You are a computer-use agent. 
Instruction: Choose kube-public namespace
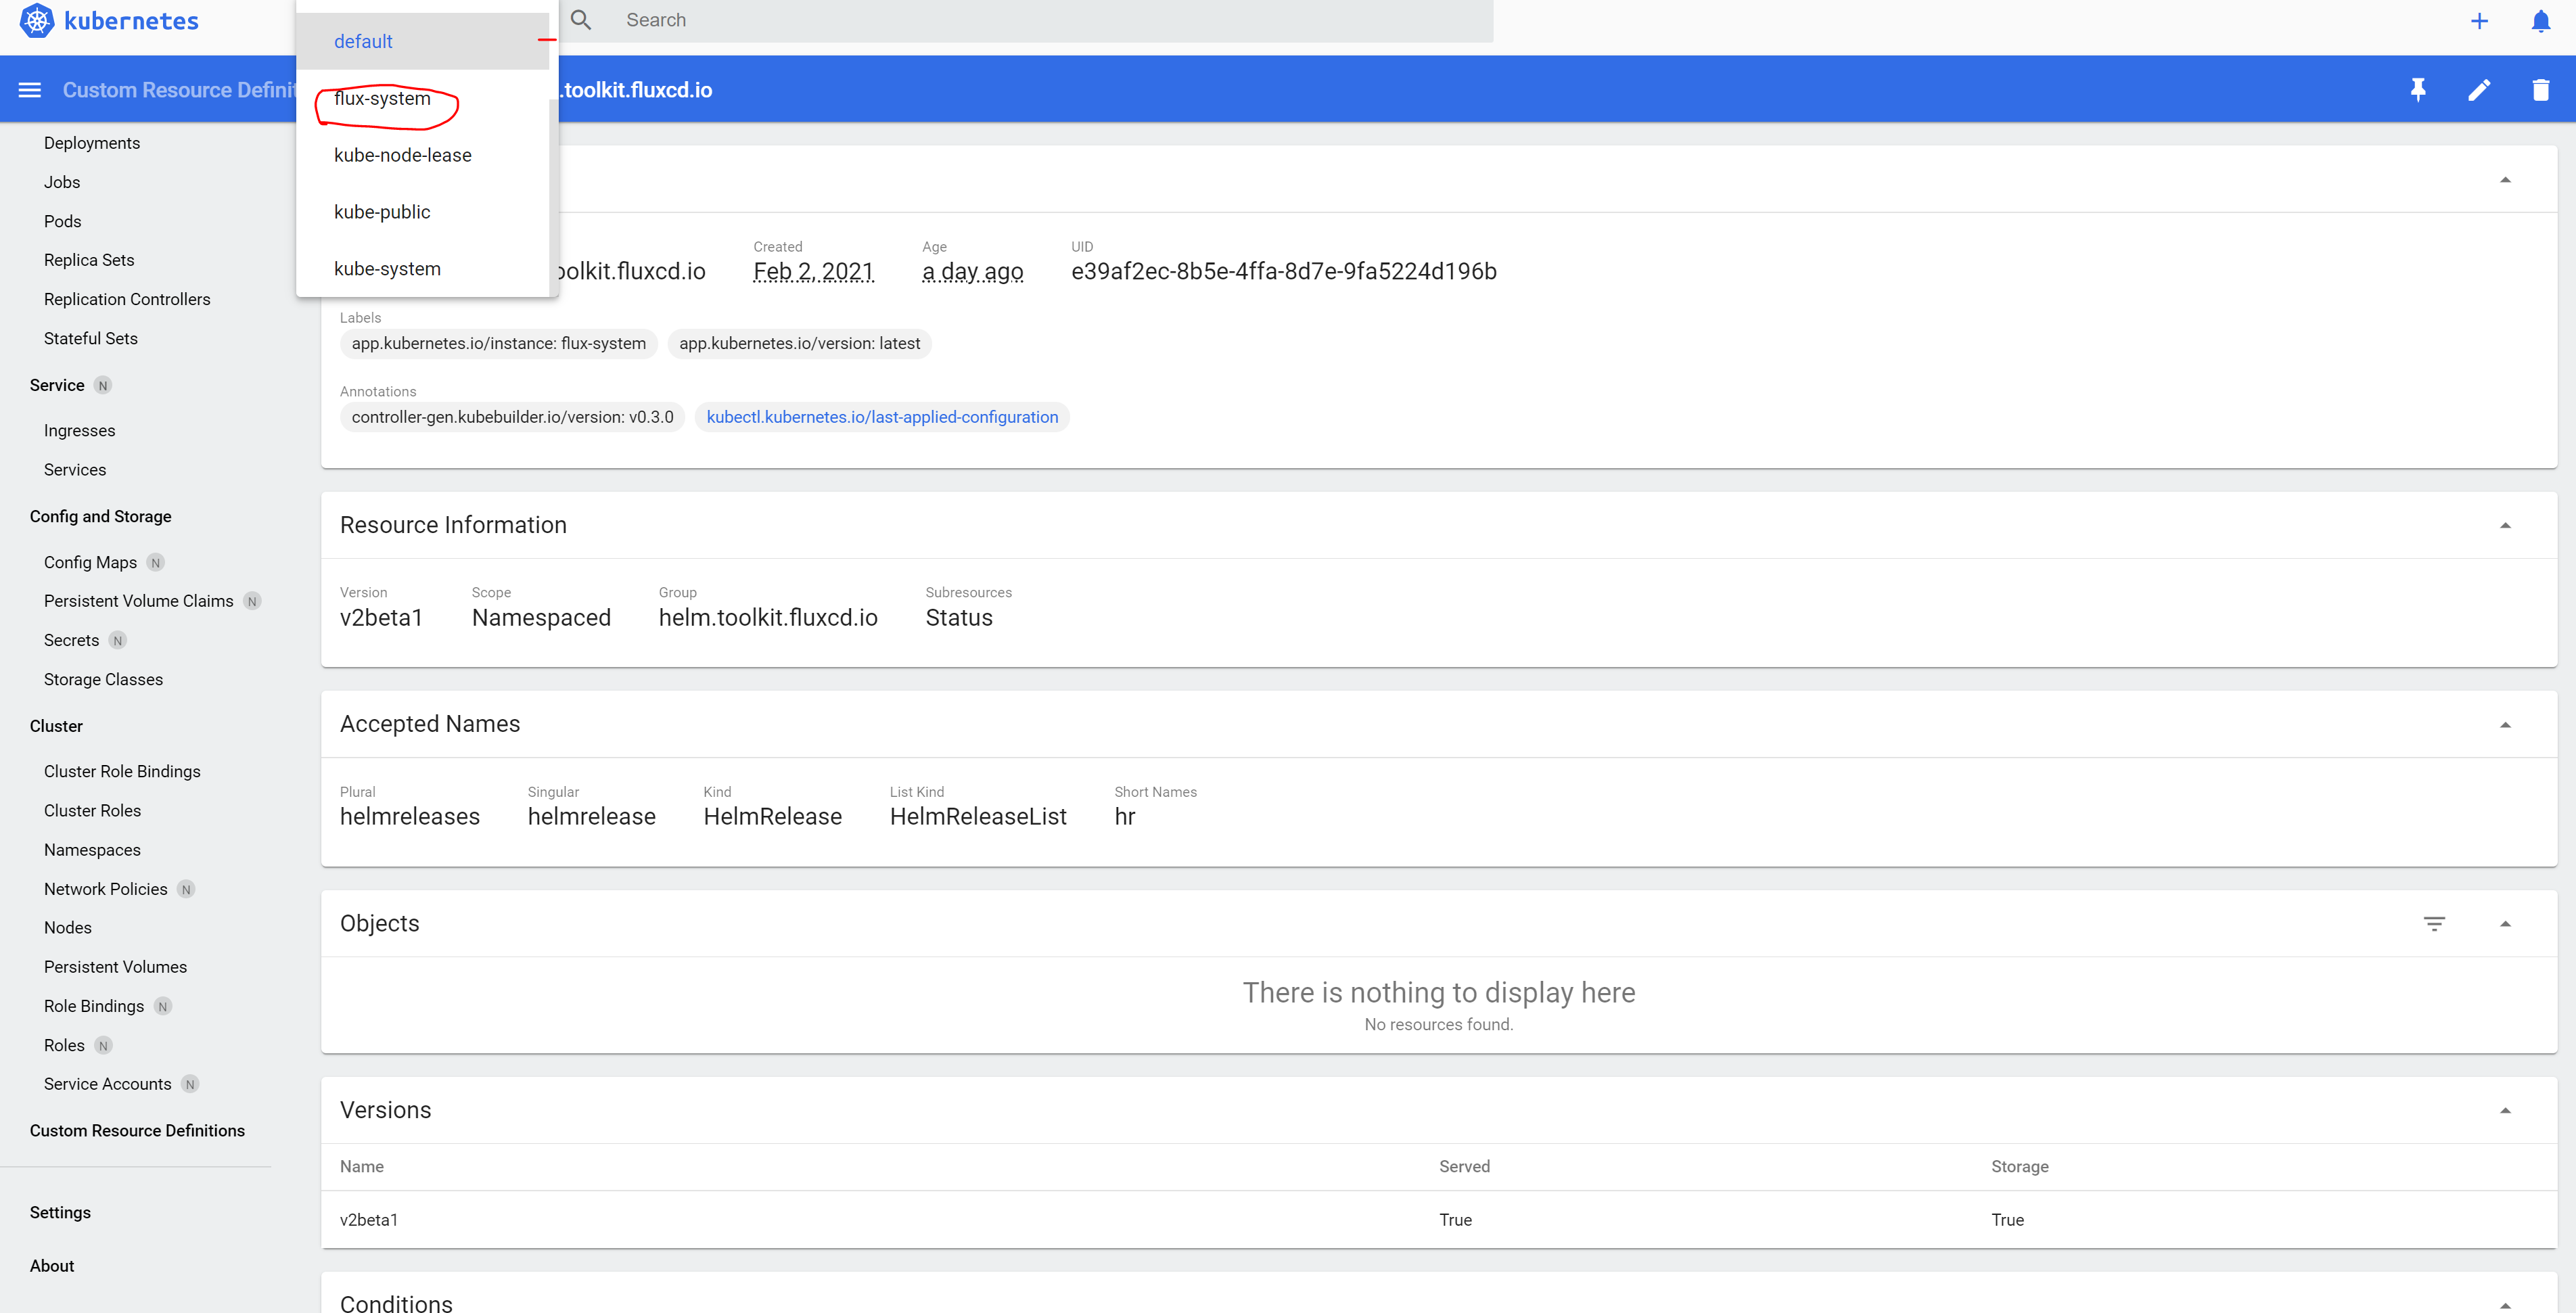[x=422, y=212]
